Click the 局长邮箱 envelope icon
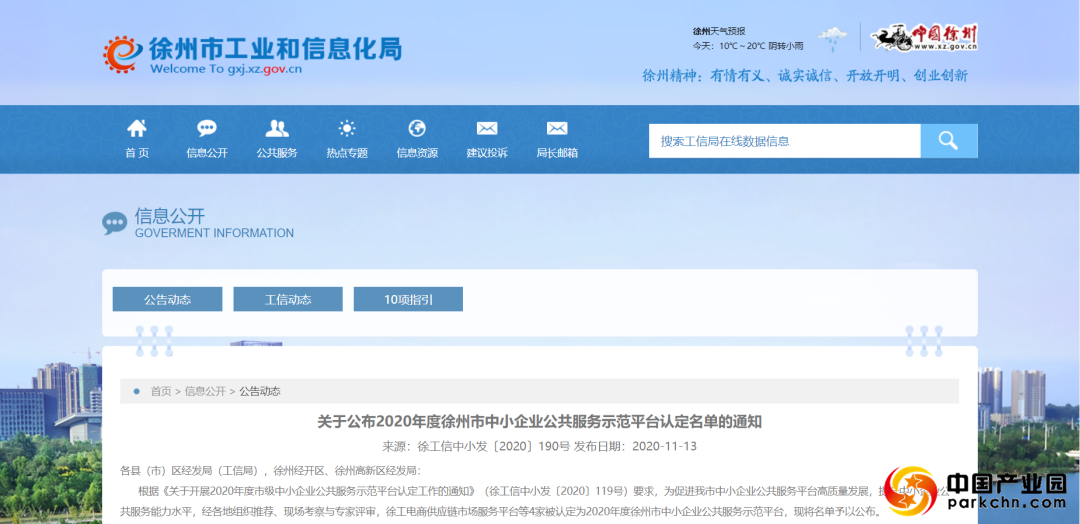This screenshot has width=1080, height=524. 557,129
